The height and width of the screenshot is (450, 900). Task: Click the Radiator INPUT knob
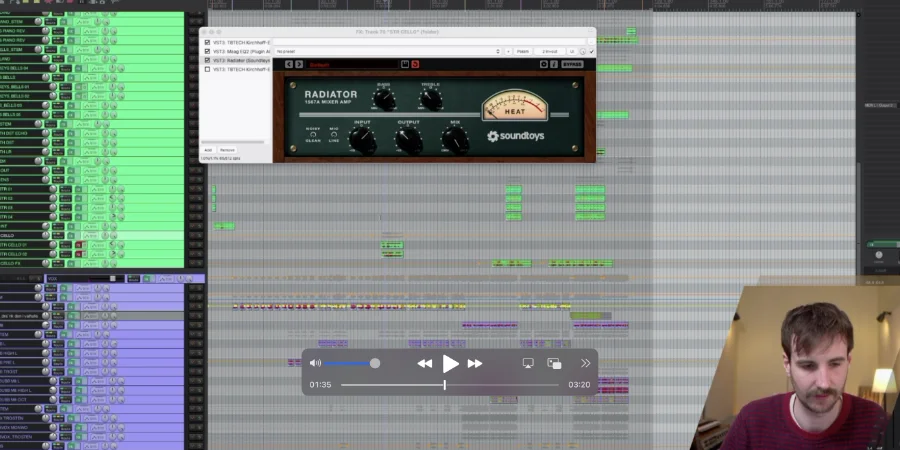tap(362, 139)
